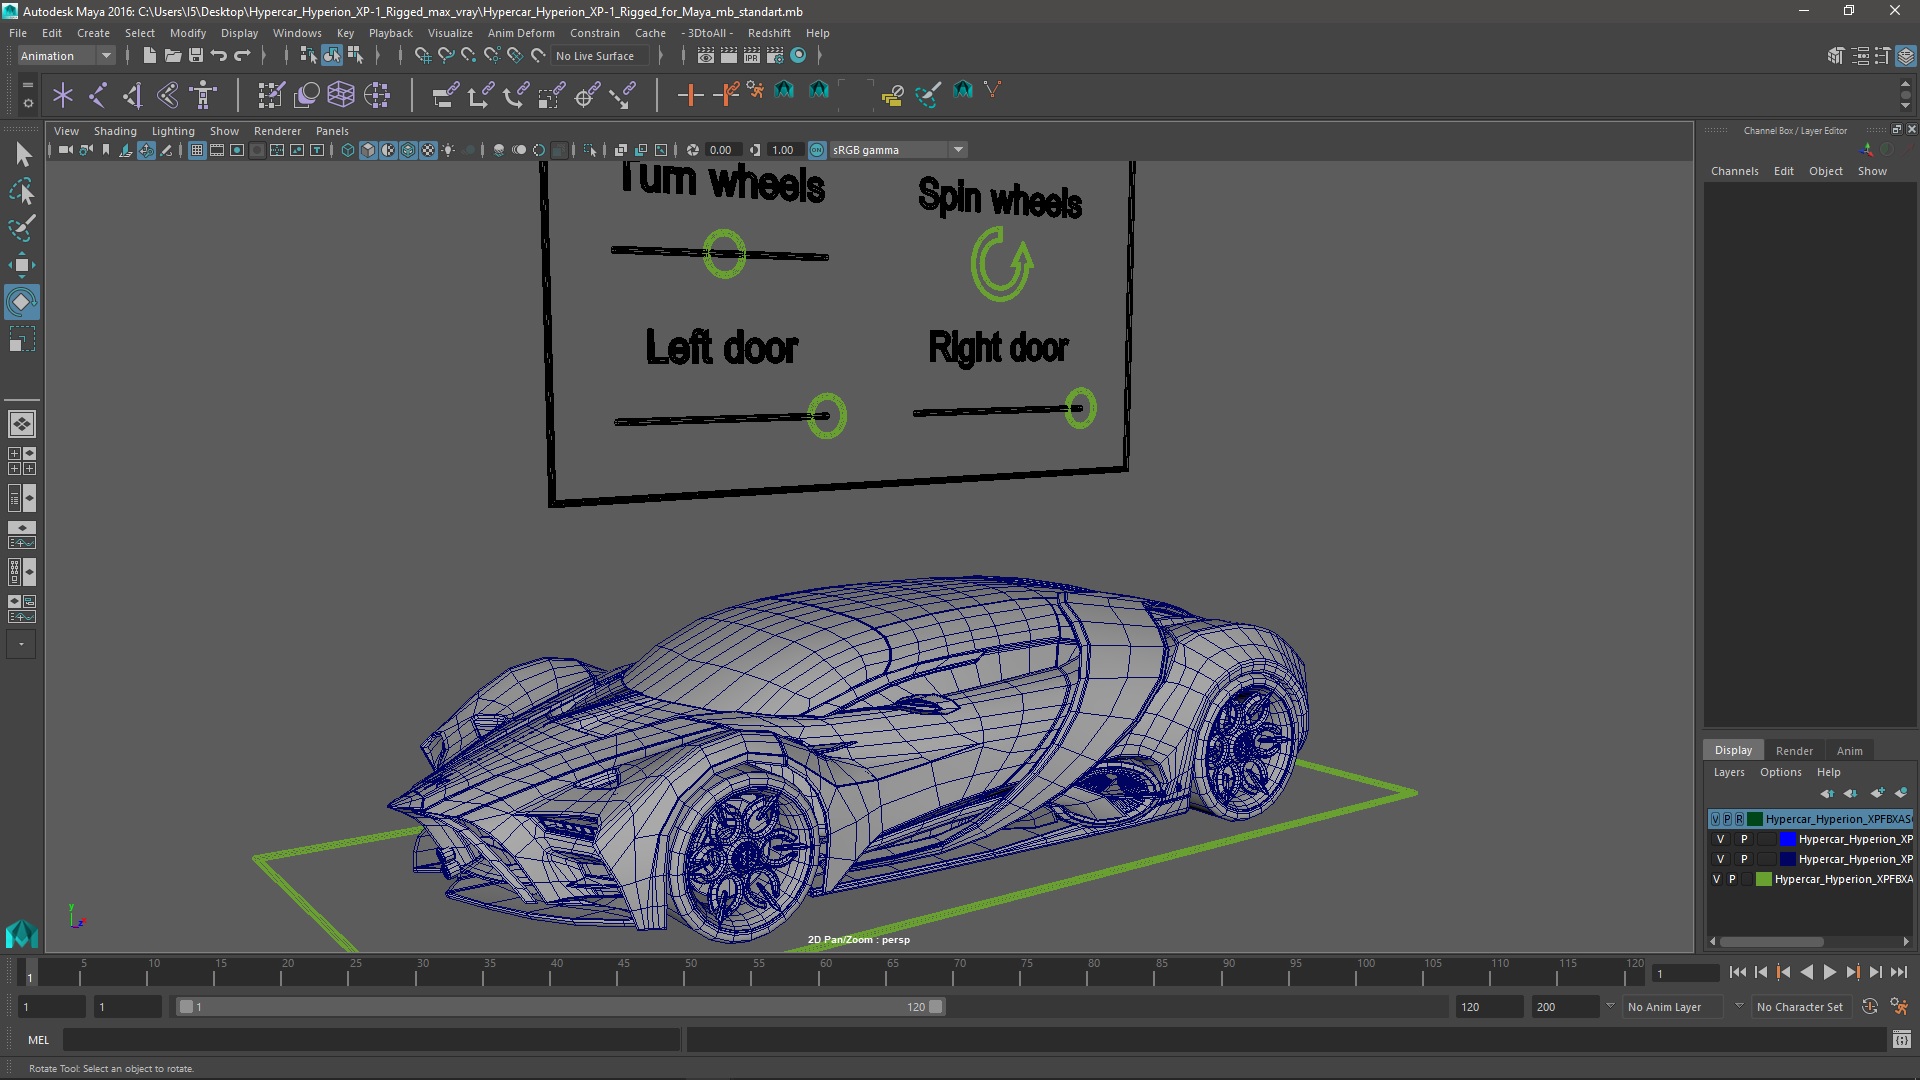Open the viewport Shading menu
Image resolution: width=1920 pixels, height=1080 pixels.
[x=115, y=131]
